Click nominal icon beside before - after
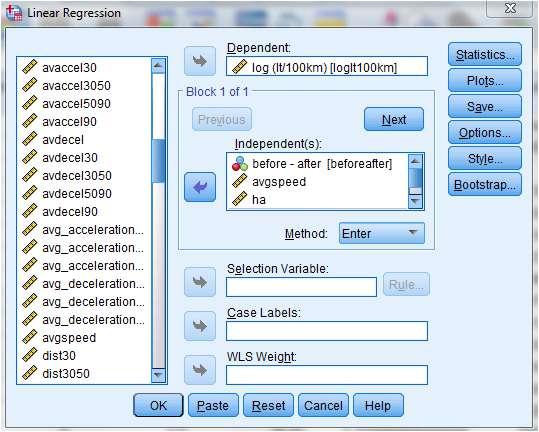The height and width of the screenshot is (432, 539). coord(240,164)
